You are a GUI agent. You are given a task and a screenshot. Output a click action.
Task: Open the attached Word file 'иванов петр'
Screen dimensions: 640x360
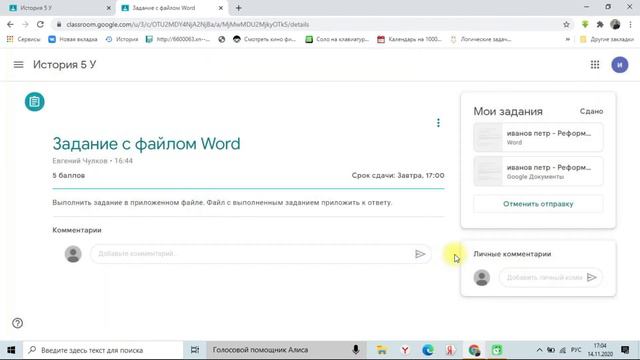click(538, 137)
